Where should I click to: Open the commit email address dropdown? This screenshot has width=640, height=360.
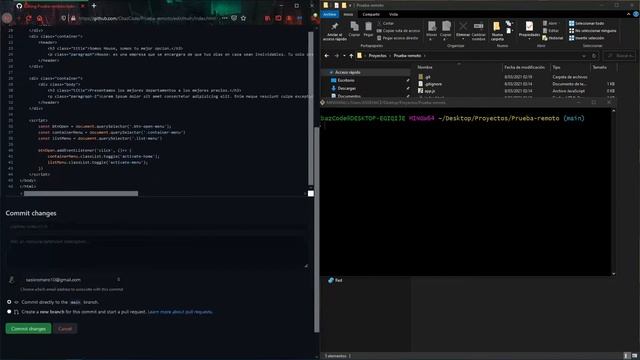coord(72,280)
